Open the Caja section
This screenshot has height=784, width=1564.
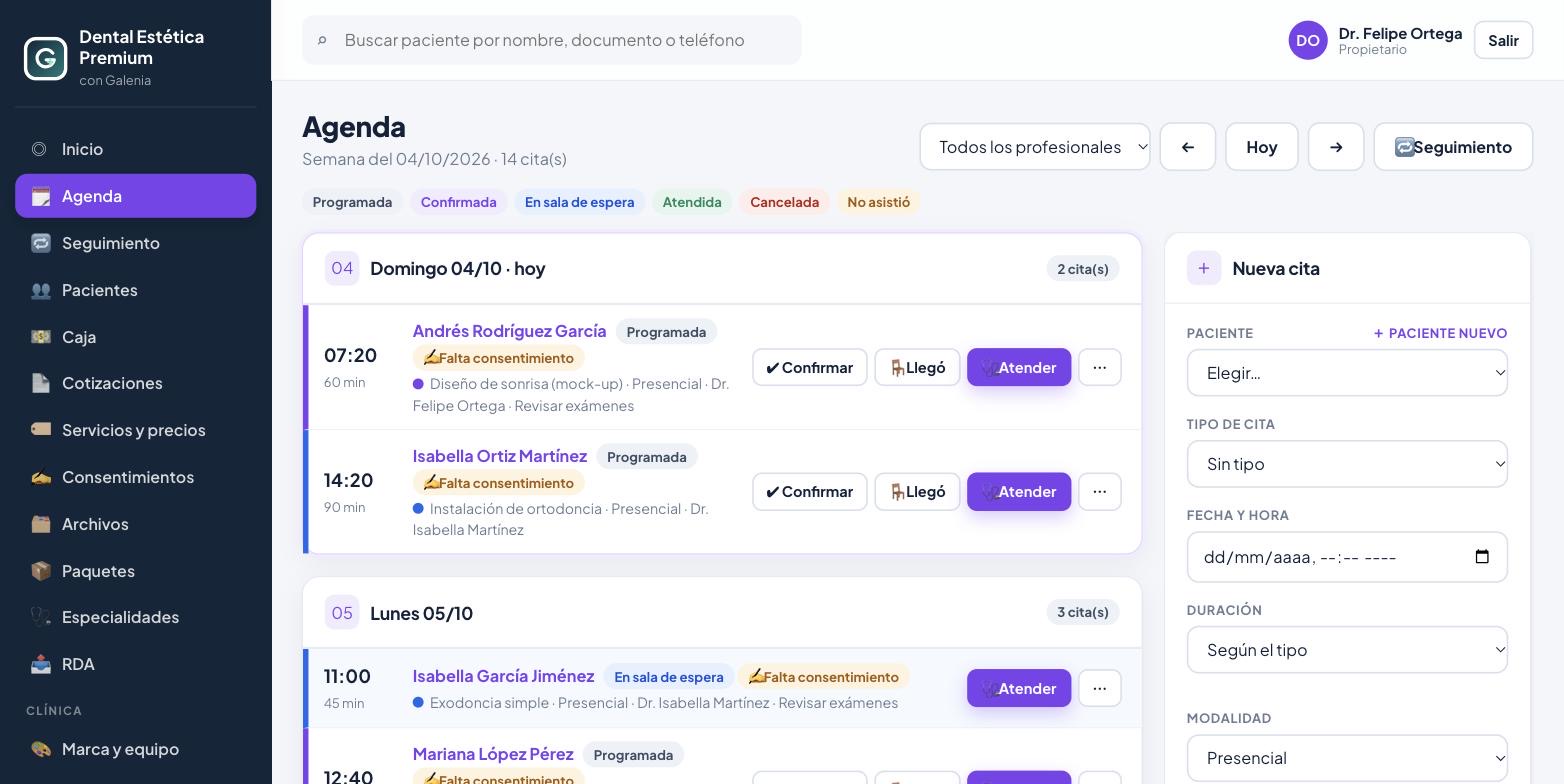click(135, 337)
